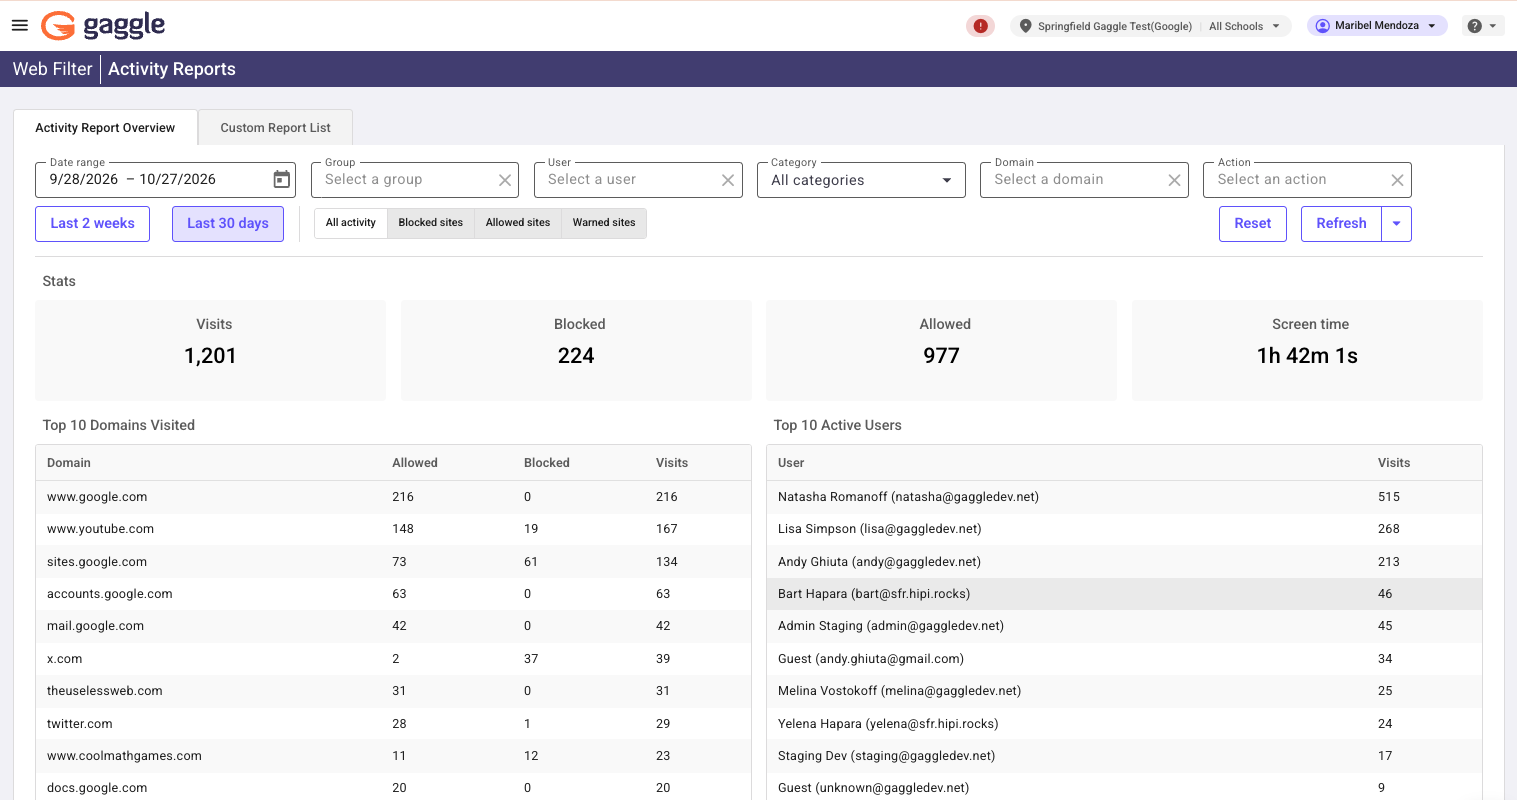Screen dimensions: 1517x800
Task: Click the date range start date 9/28/2026
Action: coord(84,179)
